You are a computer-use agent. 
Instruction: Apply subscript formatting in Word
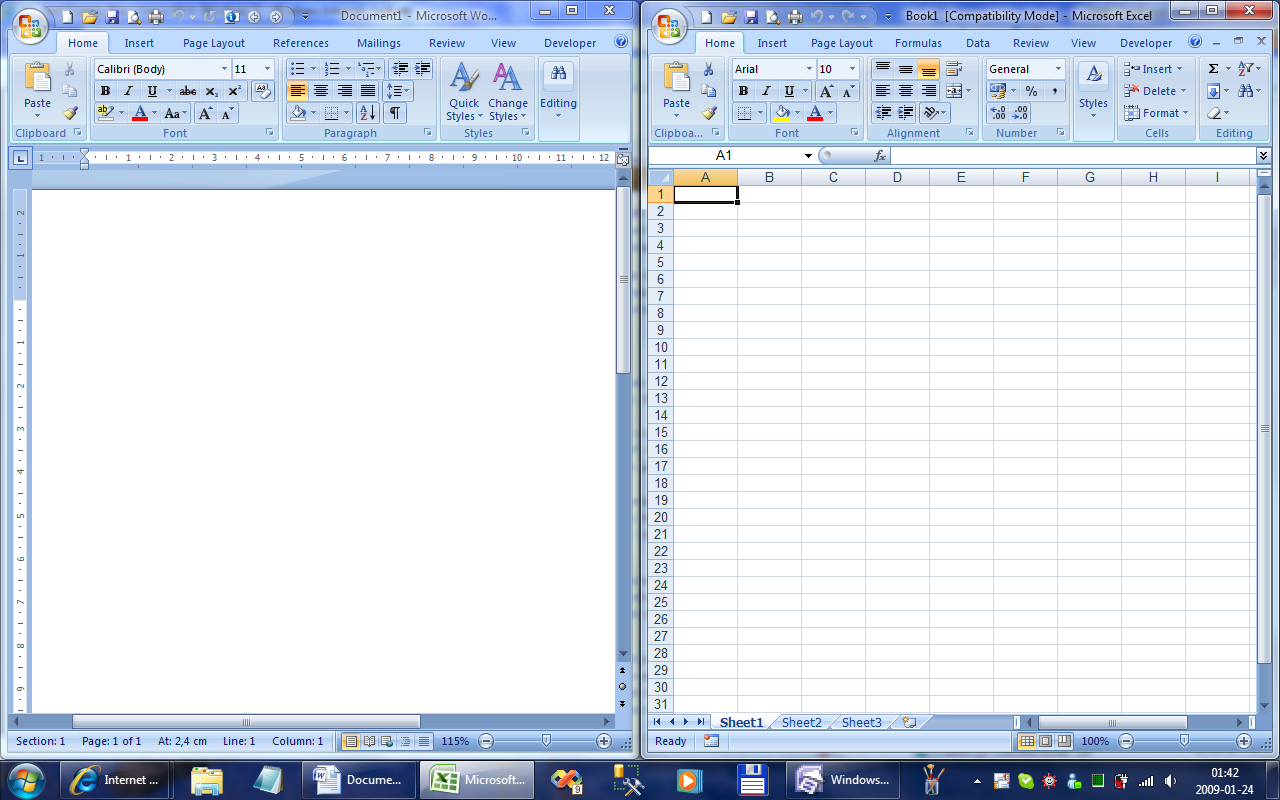(211, 91)
